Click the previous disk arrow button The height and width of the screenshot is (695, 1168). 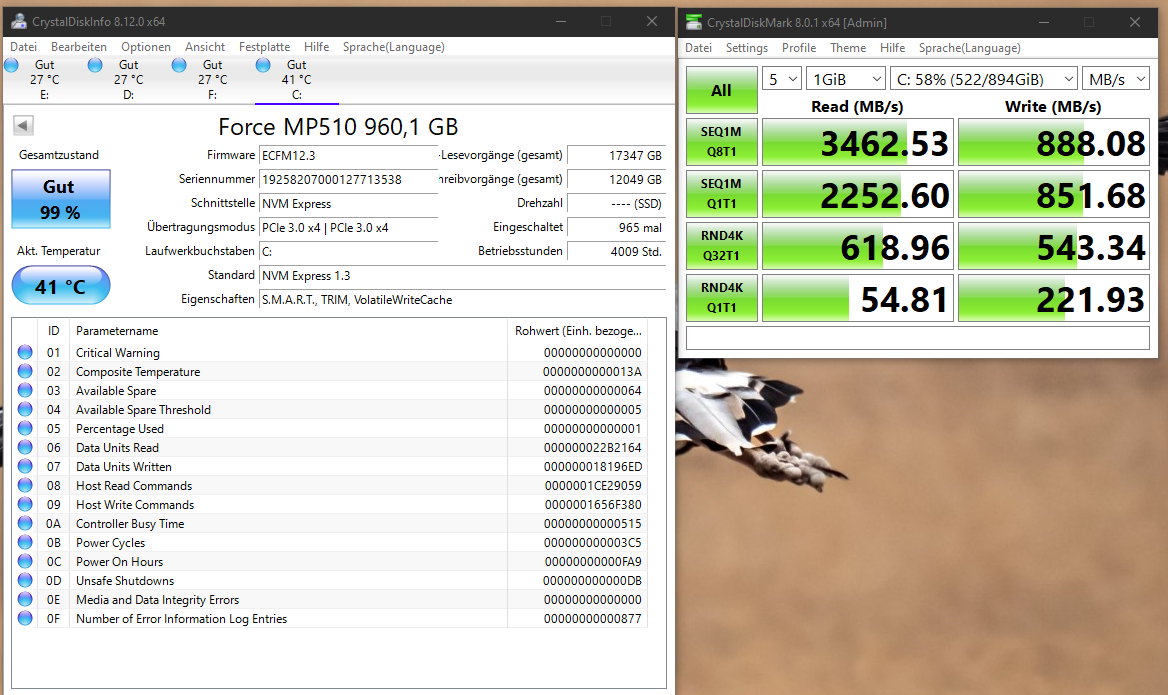pyautogui.click(x=23, y=125)
